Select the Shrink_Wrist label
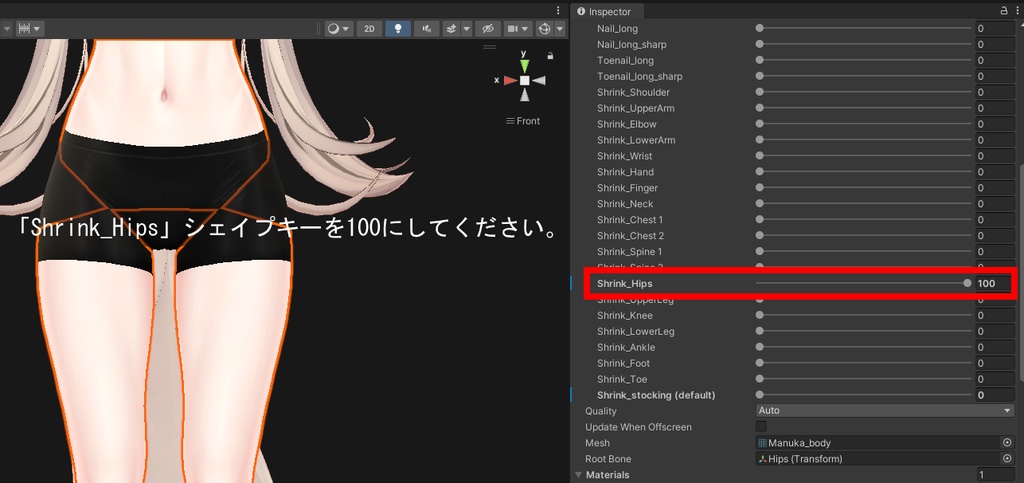The image size is (1024, 483). 624,156
